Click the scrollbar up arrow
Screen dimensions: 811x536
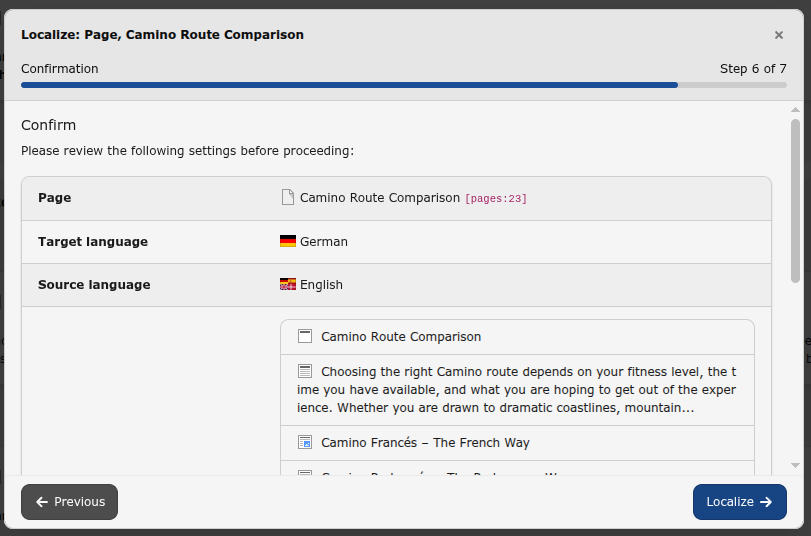795,110
